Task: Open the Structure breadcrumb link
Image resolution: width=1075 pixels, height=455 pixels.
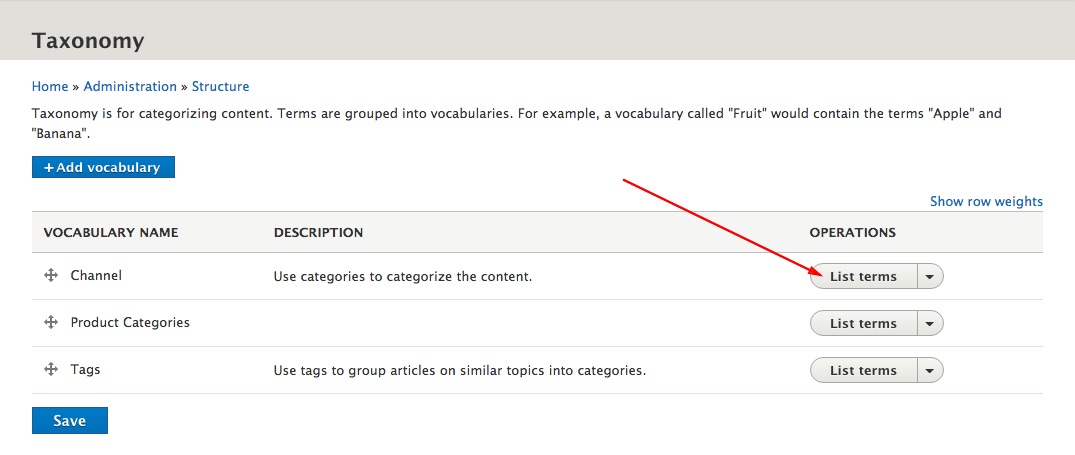Action: [220, 86]
